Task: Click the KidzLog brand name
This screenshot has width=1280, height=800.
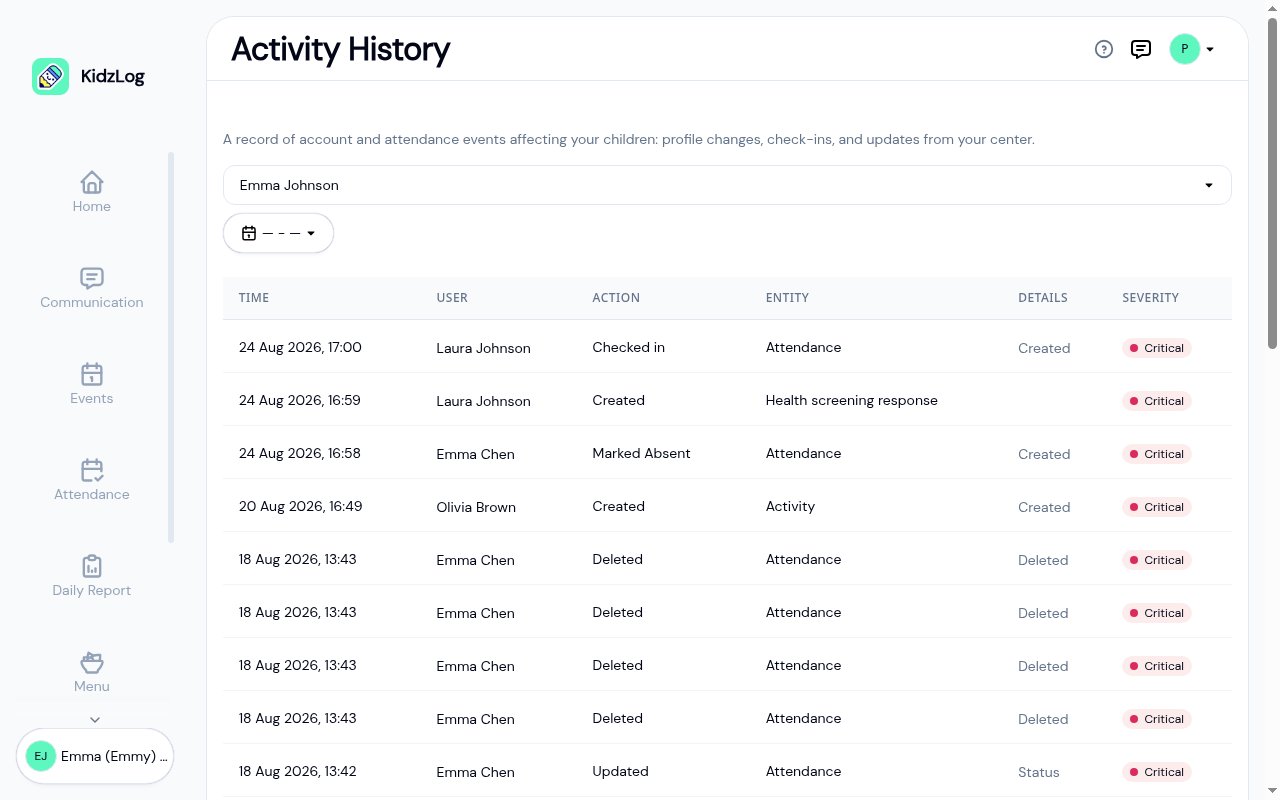Action: pos(113,76)
